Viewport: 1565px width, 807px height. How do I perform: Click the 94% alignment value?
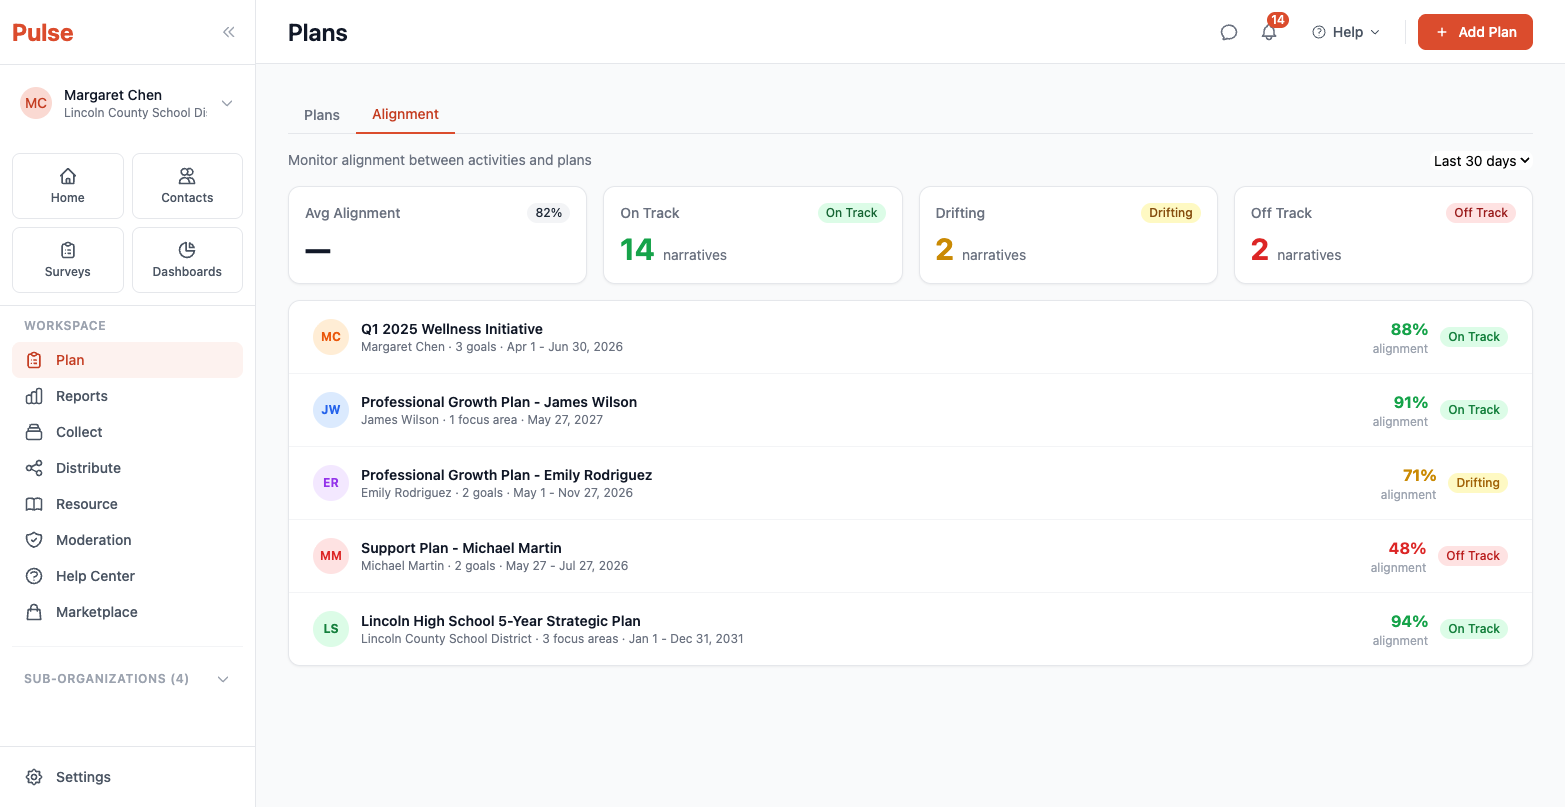tap(1409, 622)
